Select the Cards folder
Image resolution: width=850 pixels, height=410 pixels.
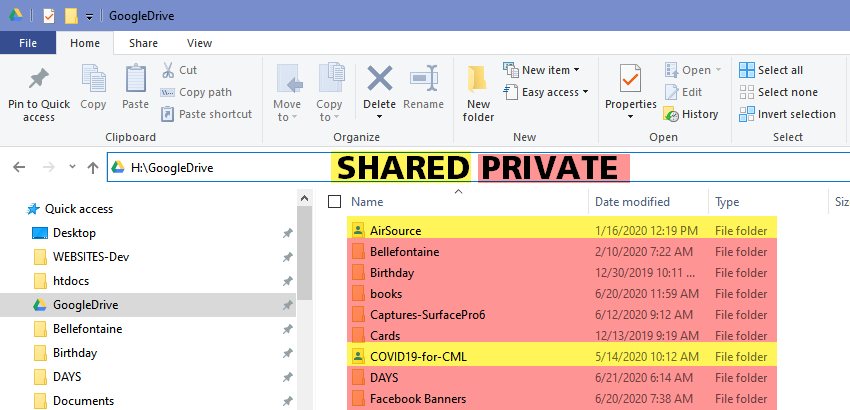point(562,335)
